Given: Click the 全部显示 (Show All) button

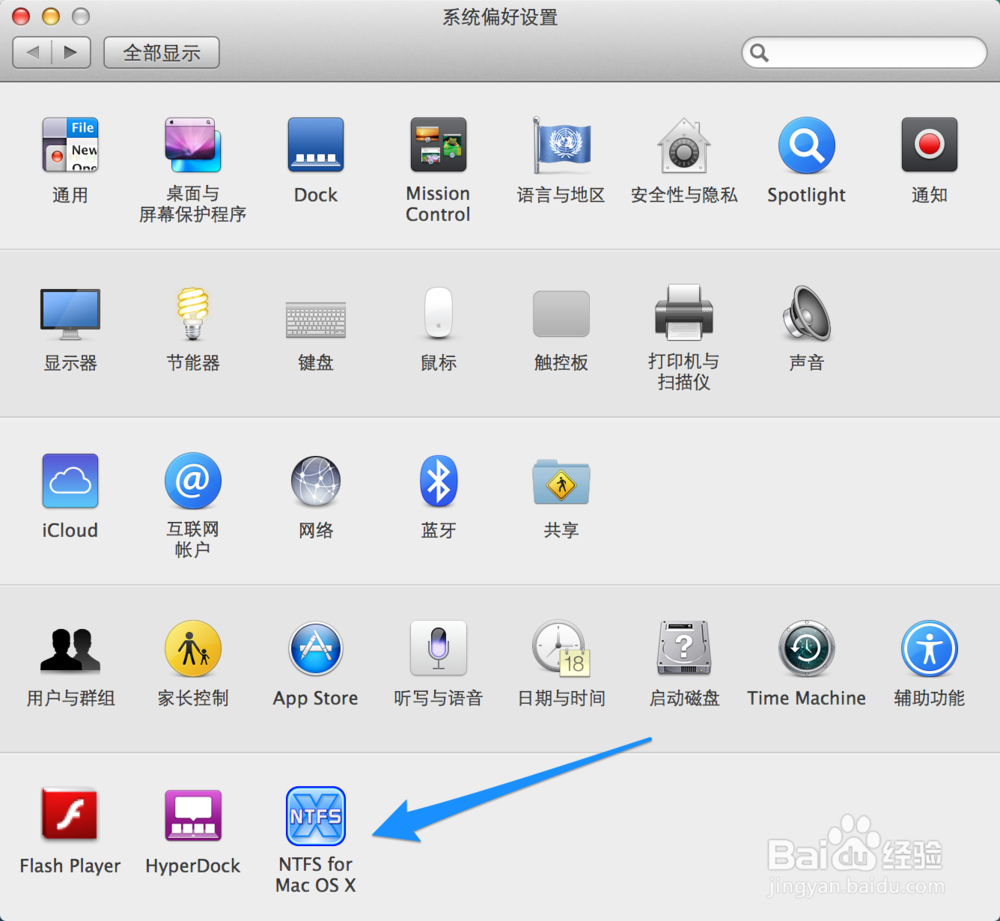Looking at the screenshot, I should pyautogui.click(x=161, y=52).
